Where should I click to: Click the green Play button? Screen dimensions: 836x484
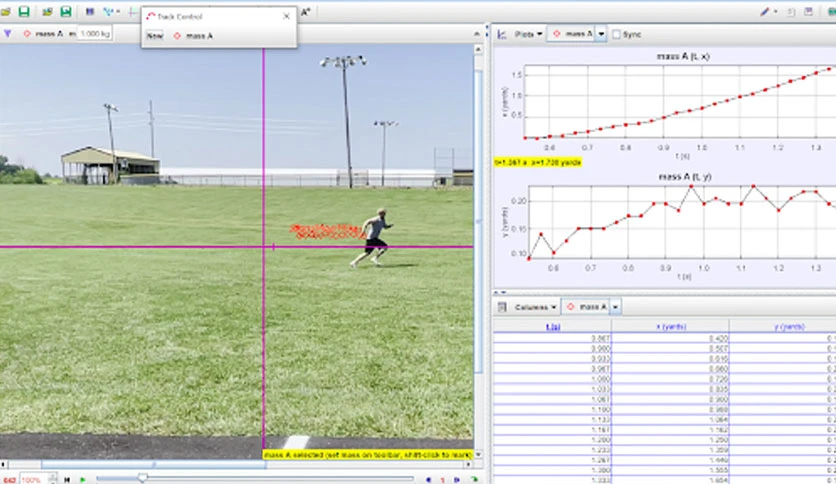(x=83, y=480)
